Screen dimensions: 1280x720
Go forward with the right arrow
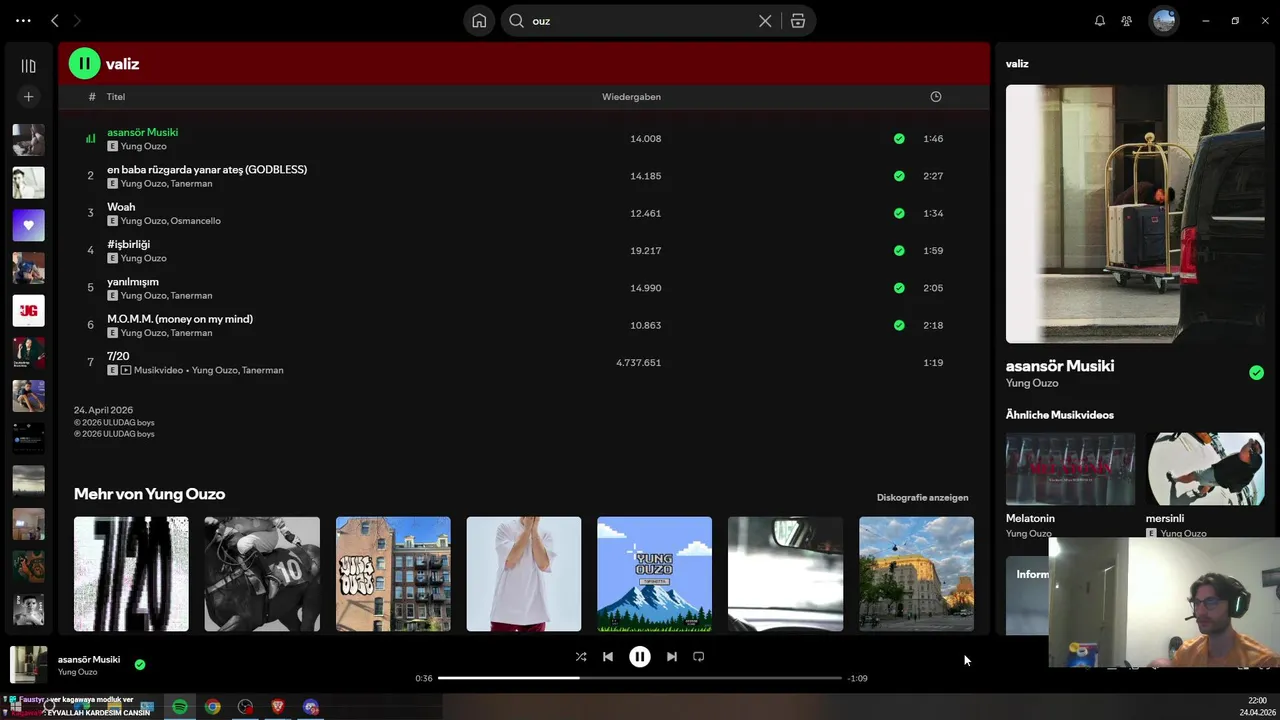click(x=77, y=20)
